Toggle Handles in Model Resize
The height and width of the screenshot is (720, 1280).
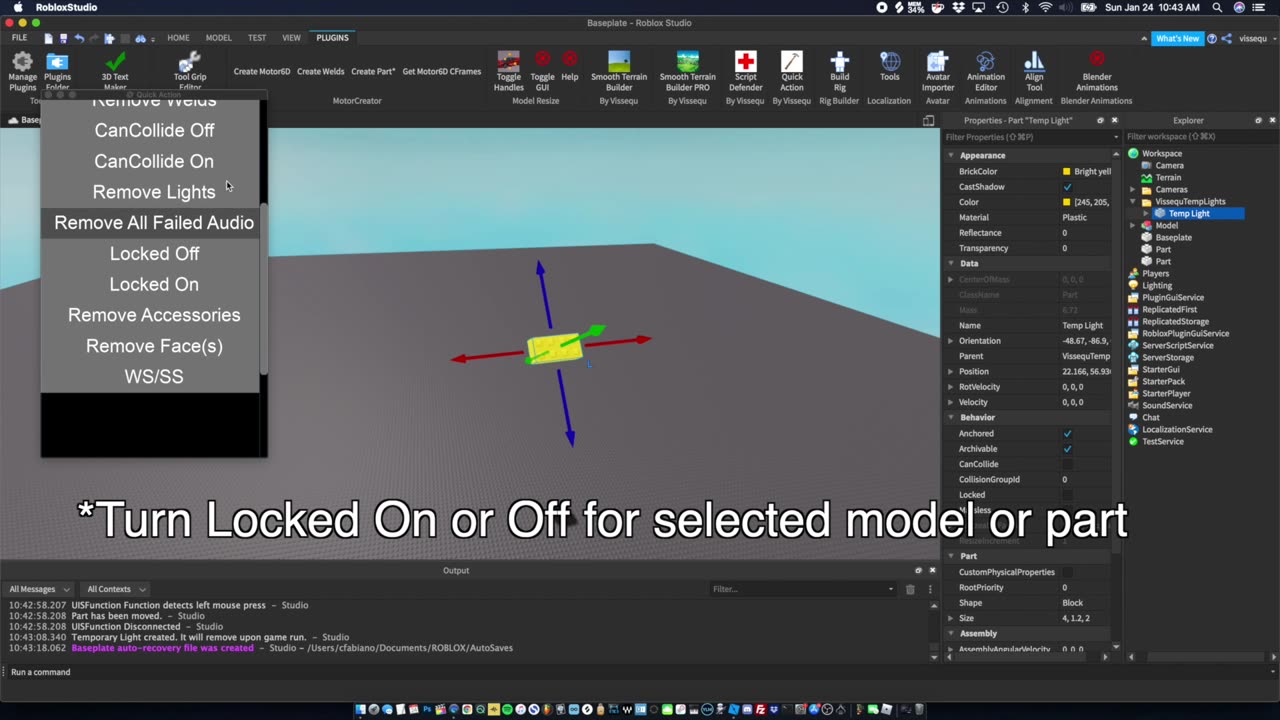click(x=509, y=71)
